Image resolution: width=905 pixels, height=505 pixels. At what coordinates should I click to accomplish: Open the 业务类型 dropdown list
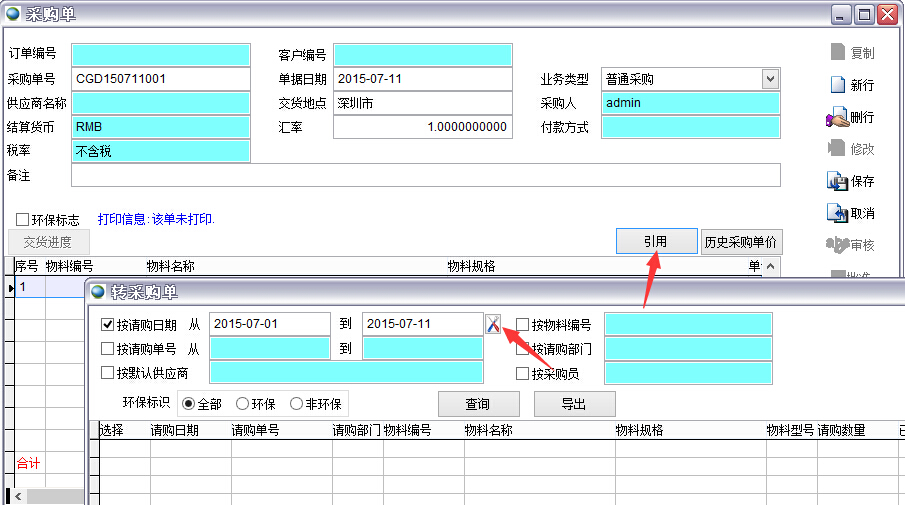pyautogui.click(x=769, y=79)
